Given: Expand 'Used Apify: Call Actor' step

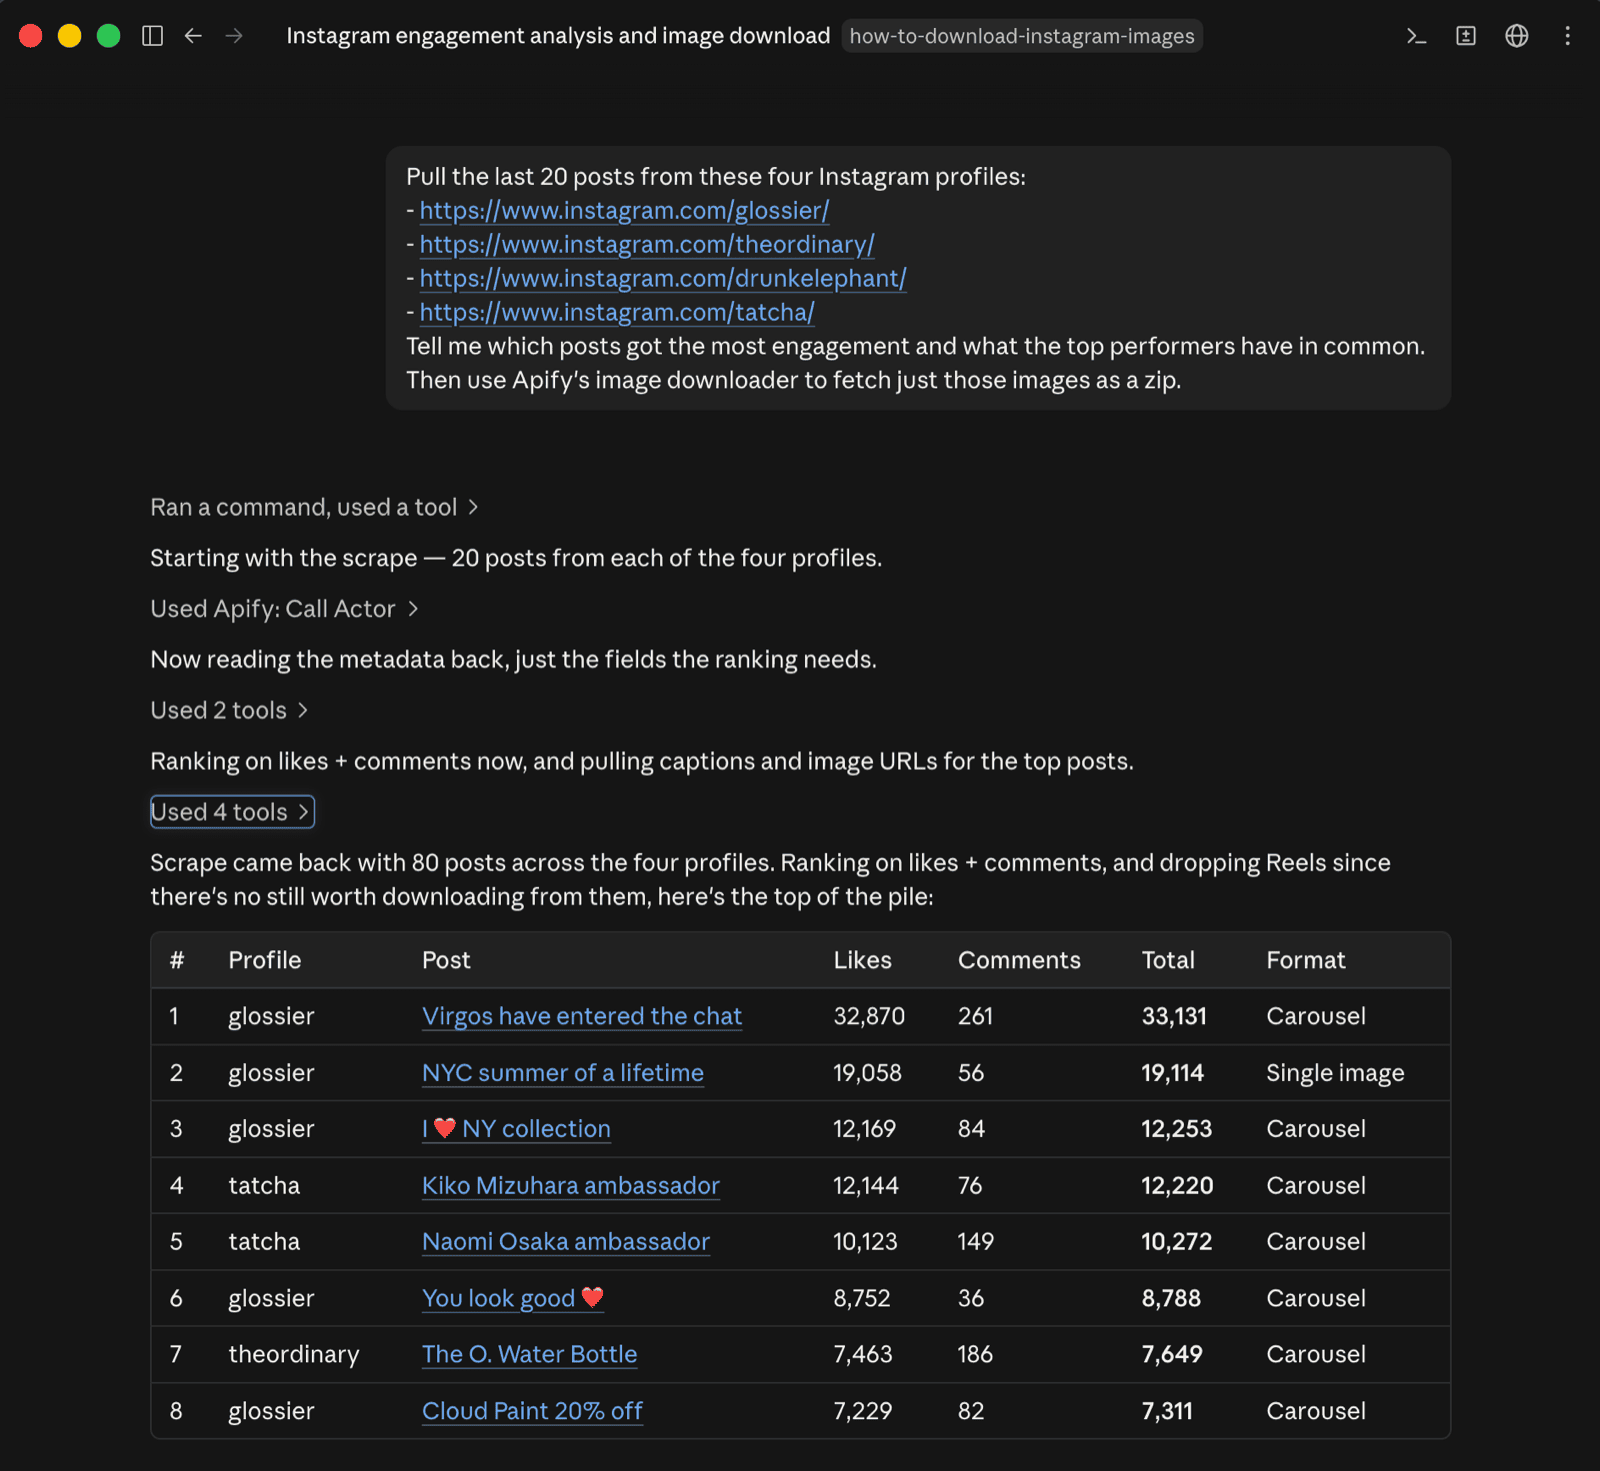Looking at the screenshot, I should tap(284, 609).
